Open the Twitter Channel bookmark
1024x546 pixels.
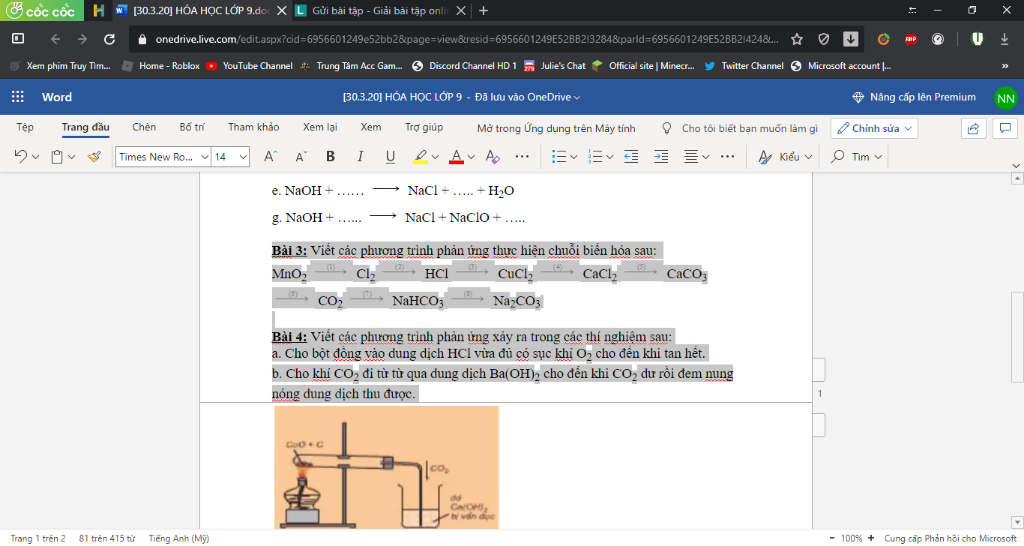[x=744, y=65]
